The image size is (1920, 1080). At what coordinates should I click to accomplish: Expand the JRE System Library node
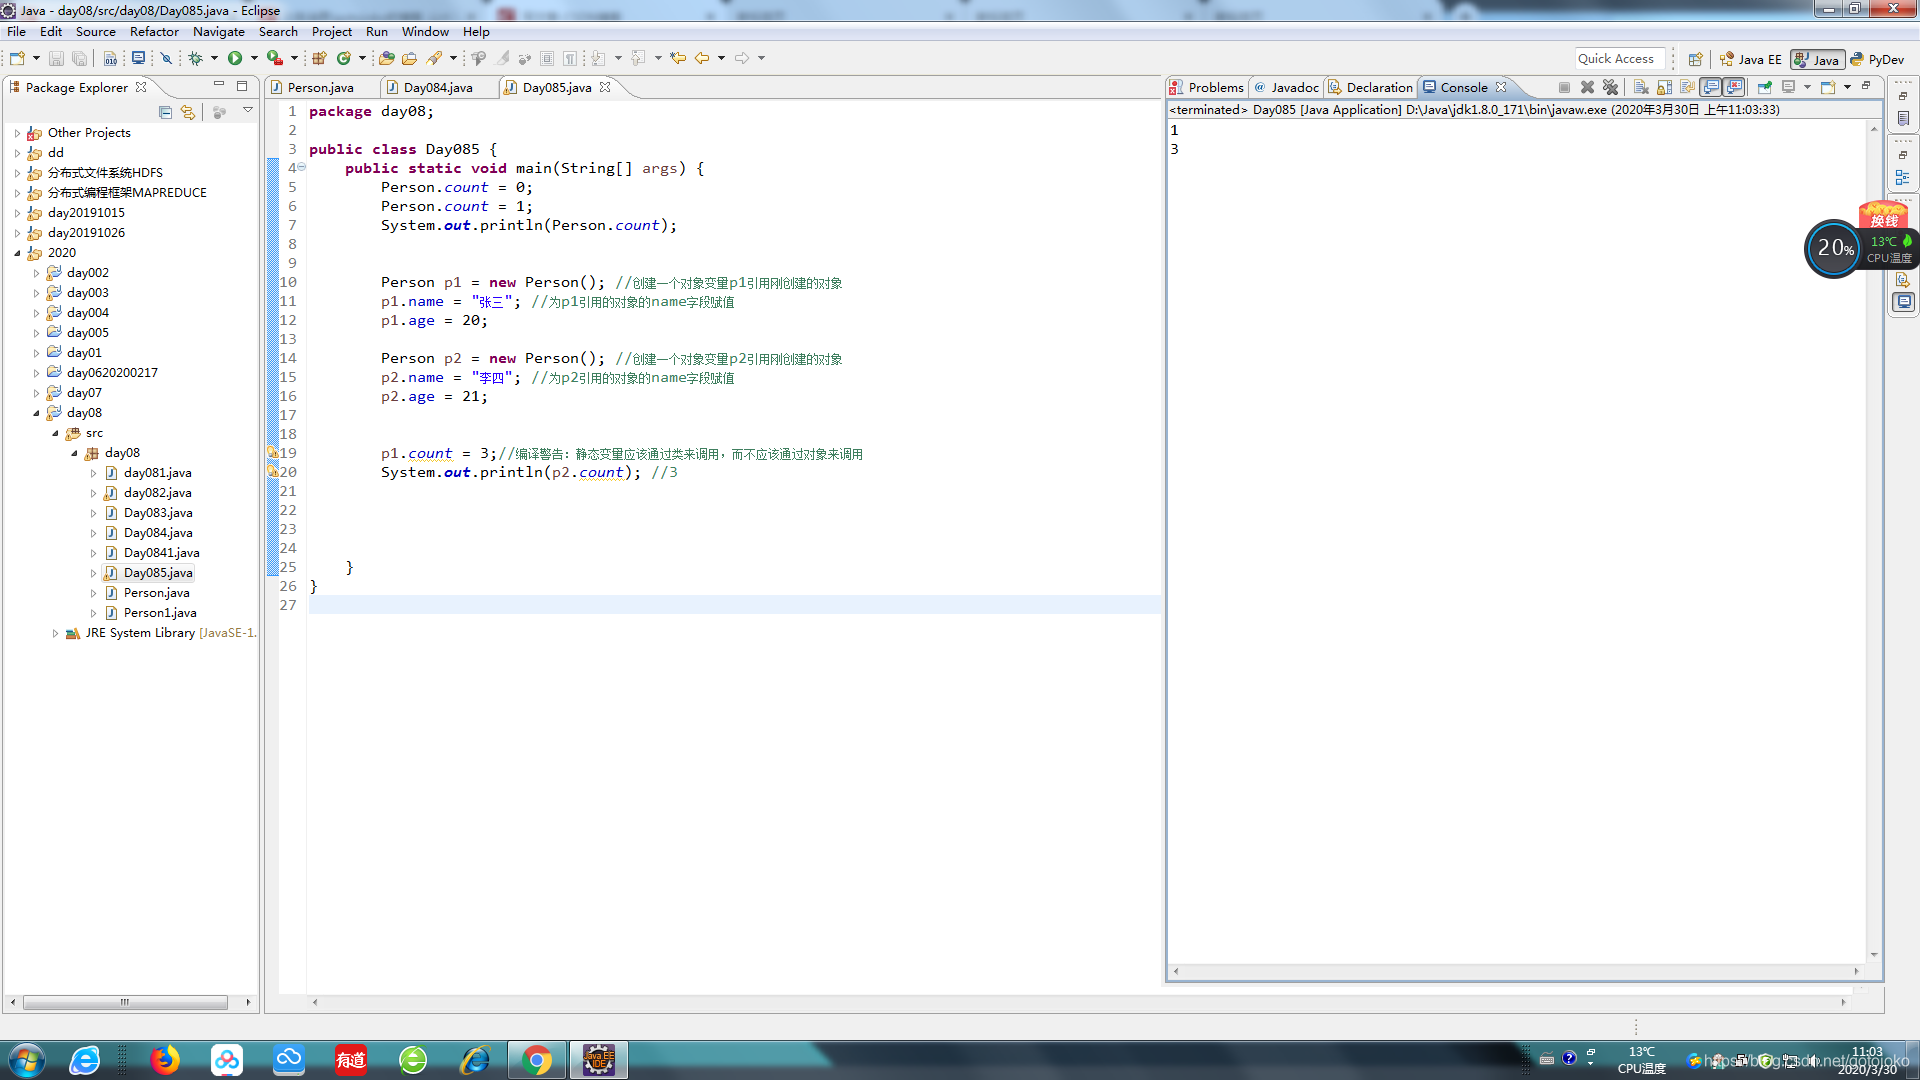55,633
